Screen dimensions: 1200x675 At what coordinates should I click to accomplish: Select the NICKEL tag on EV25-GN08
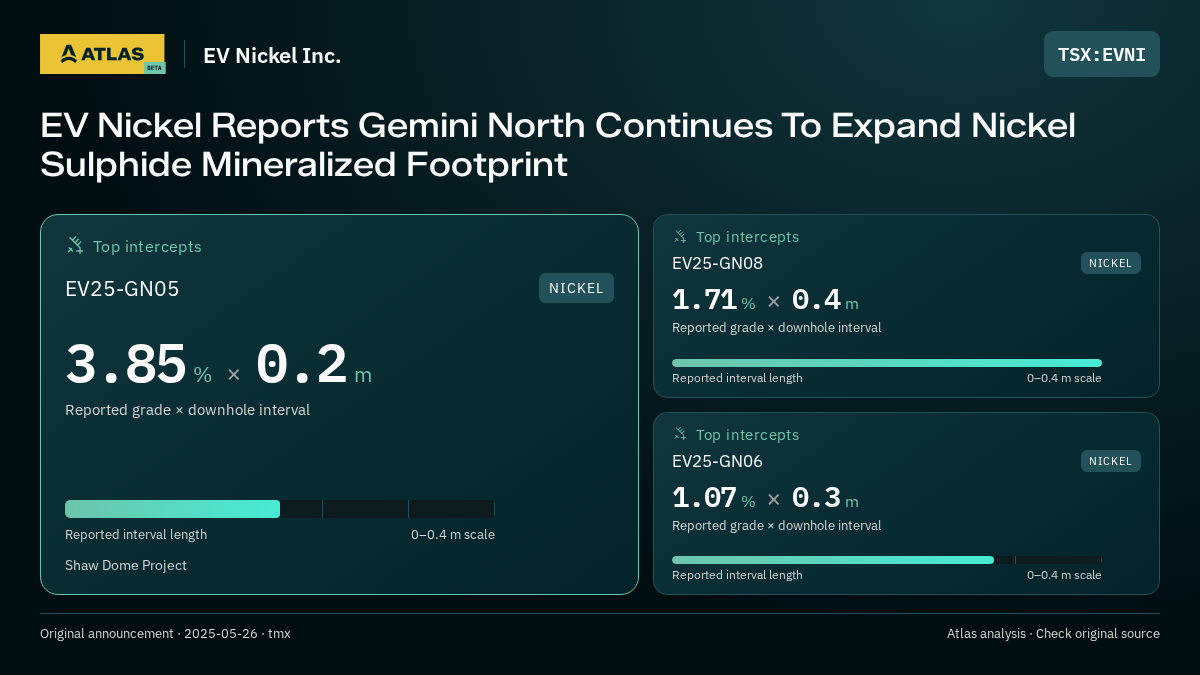click(x=1111, y=263)
